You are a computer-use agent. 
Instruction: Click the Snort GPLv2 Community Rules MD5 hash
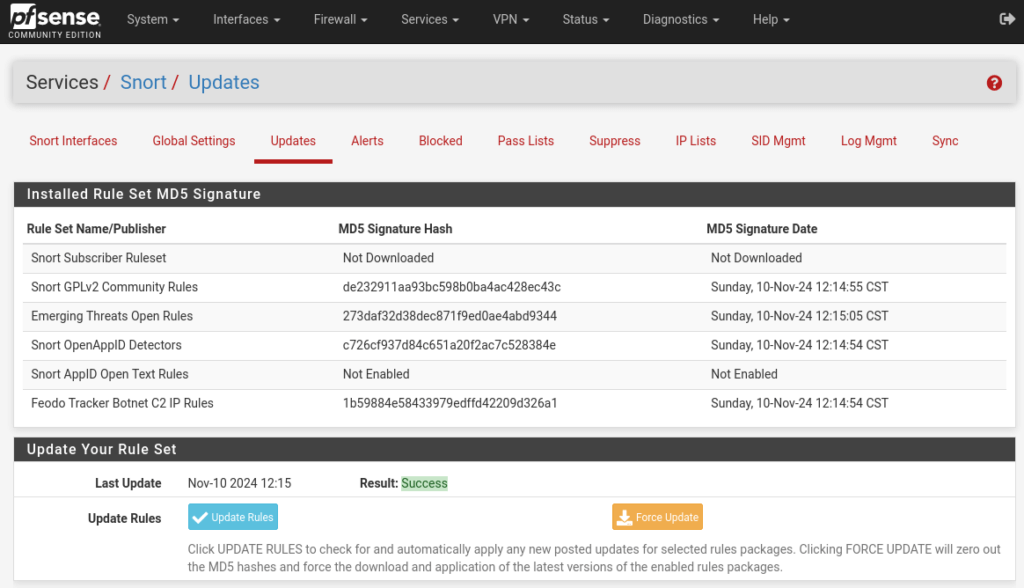pyautogui.click(x=452, y=287)
